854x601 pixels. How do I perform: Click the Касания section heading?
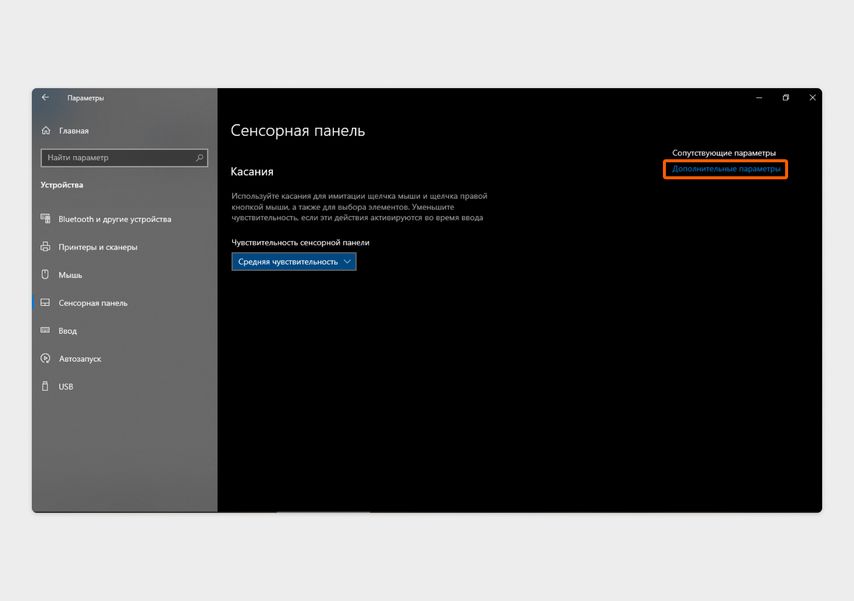tap(252, 172)
